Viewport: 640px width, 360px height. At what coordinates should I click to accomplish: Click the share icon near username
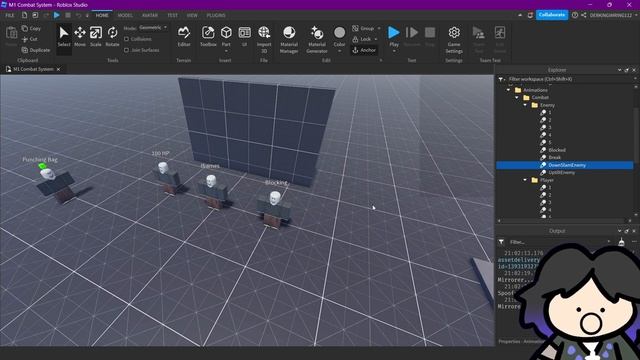pyautogui.click(x=584, y=15)
